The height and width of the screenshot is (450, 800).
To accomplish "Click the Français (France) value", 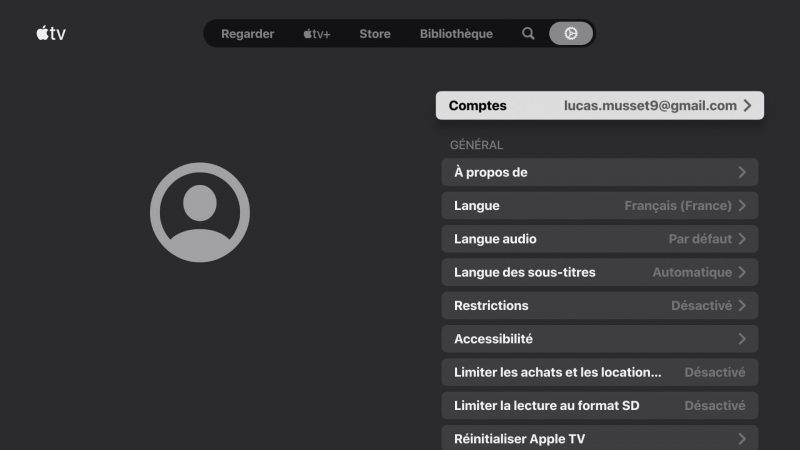I will tap(678, 206).
